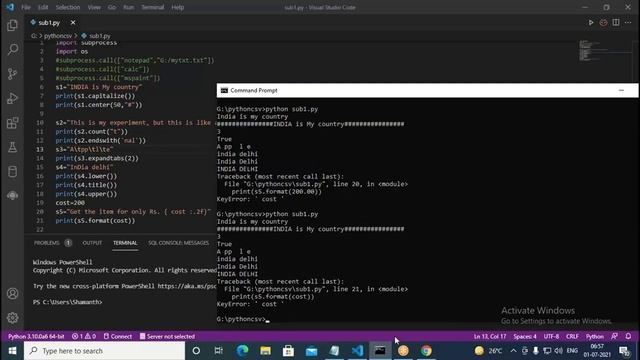Open the View menu
Screen dimensions: 640x360
pos(94,7)
